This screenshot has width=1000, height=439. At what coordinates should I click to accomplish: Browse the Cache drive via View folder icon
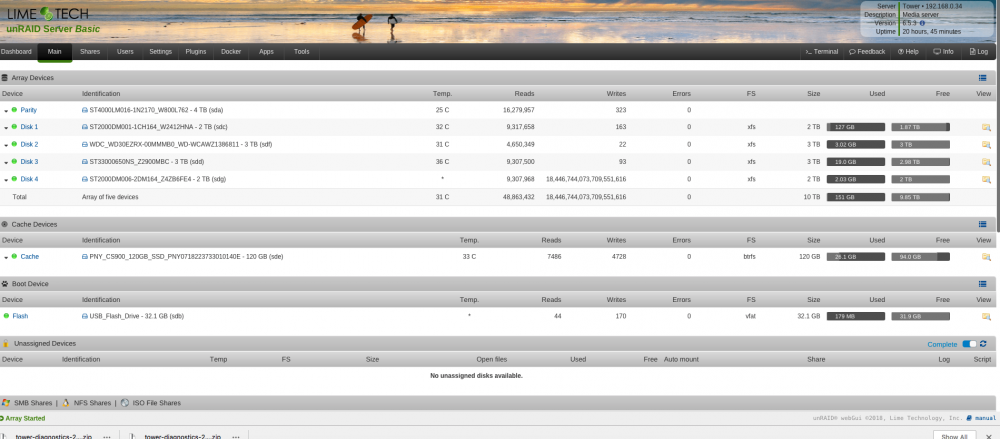click(x=986, y=257)
